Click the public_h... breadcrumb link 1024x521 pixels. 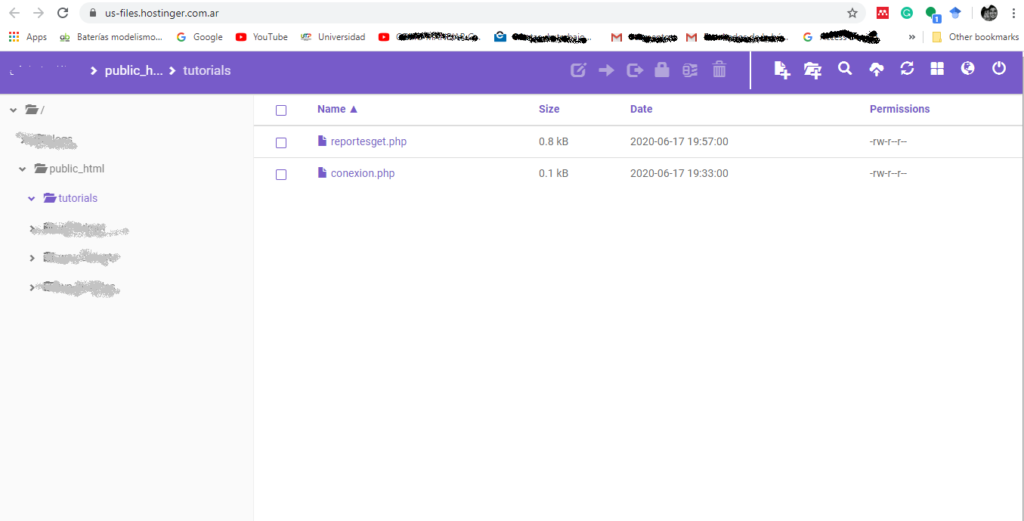(133, 71)
